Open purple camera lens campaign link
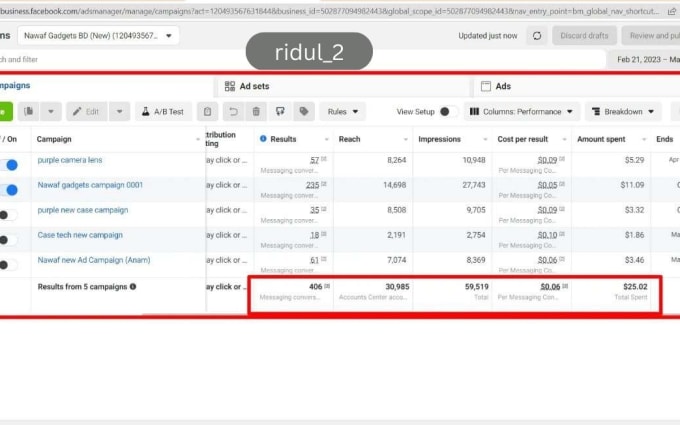The height and width of the screenshot is (425, 680). tap(70, 160)
